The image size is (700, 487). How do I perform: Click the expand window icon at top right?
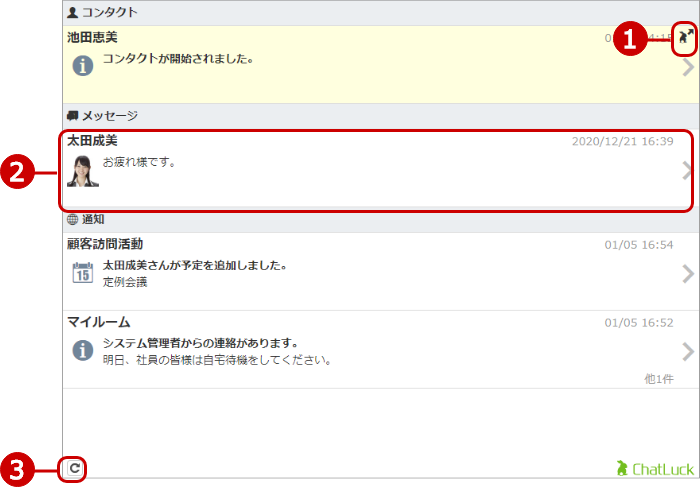coord(684,39)
